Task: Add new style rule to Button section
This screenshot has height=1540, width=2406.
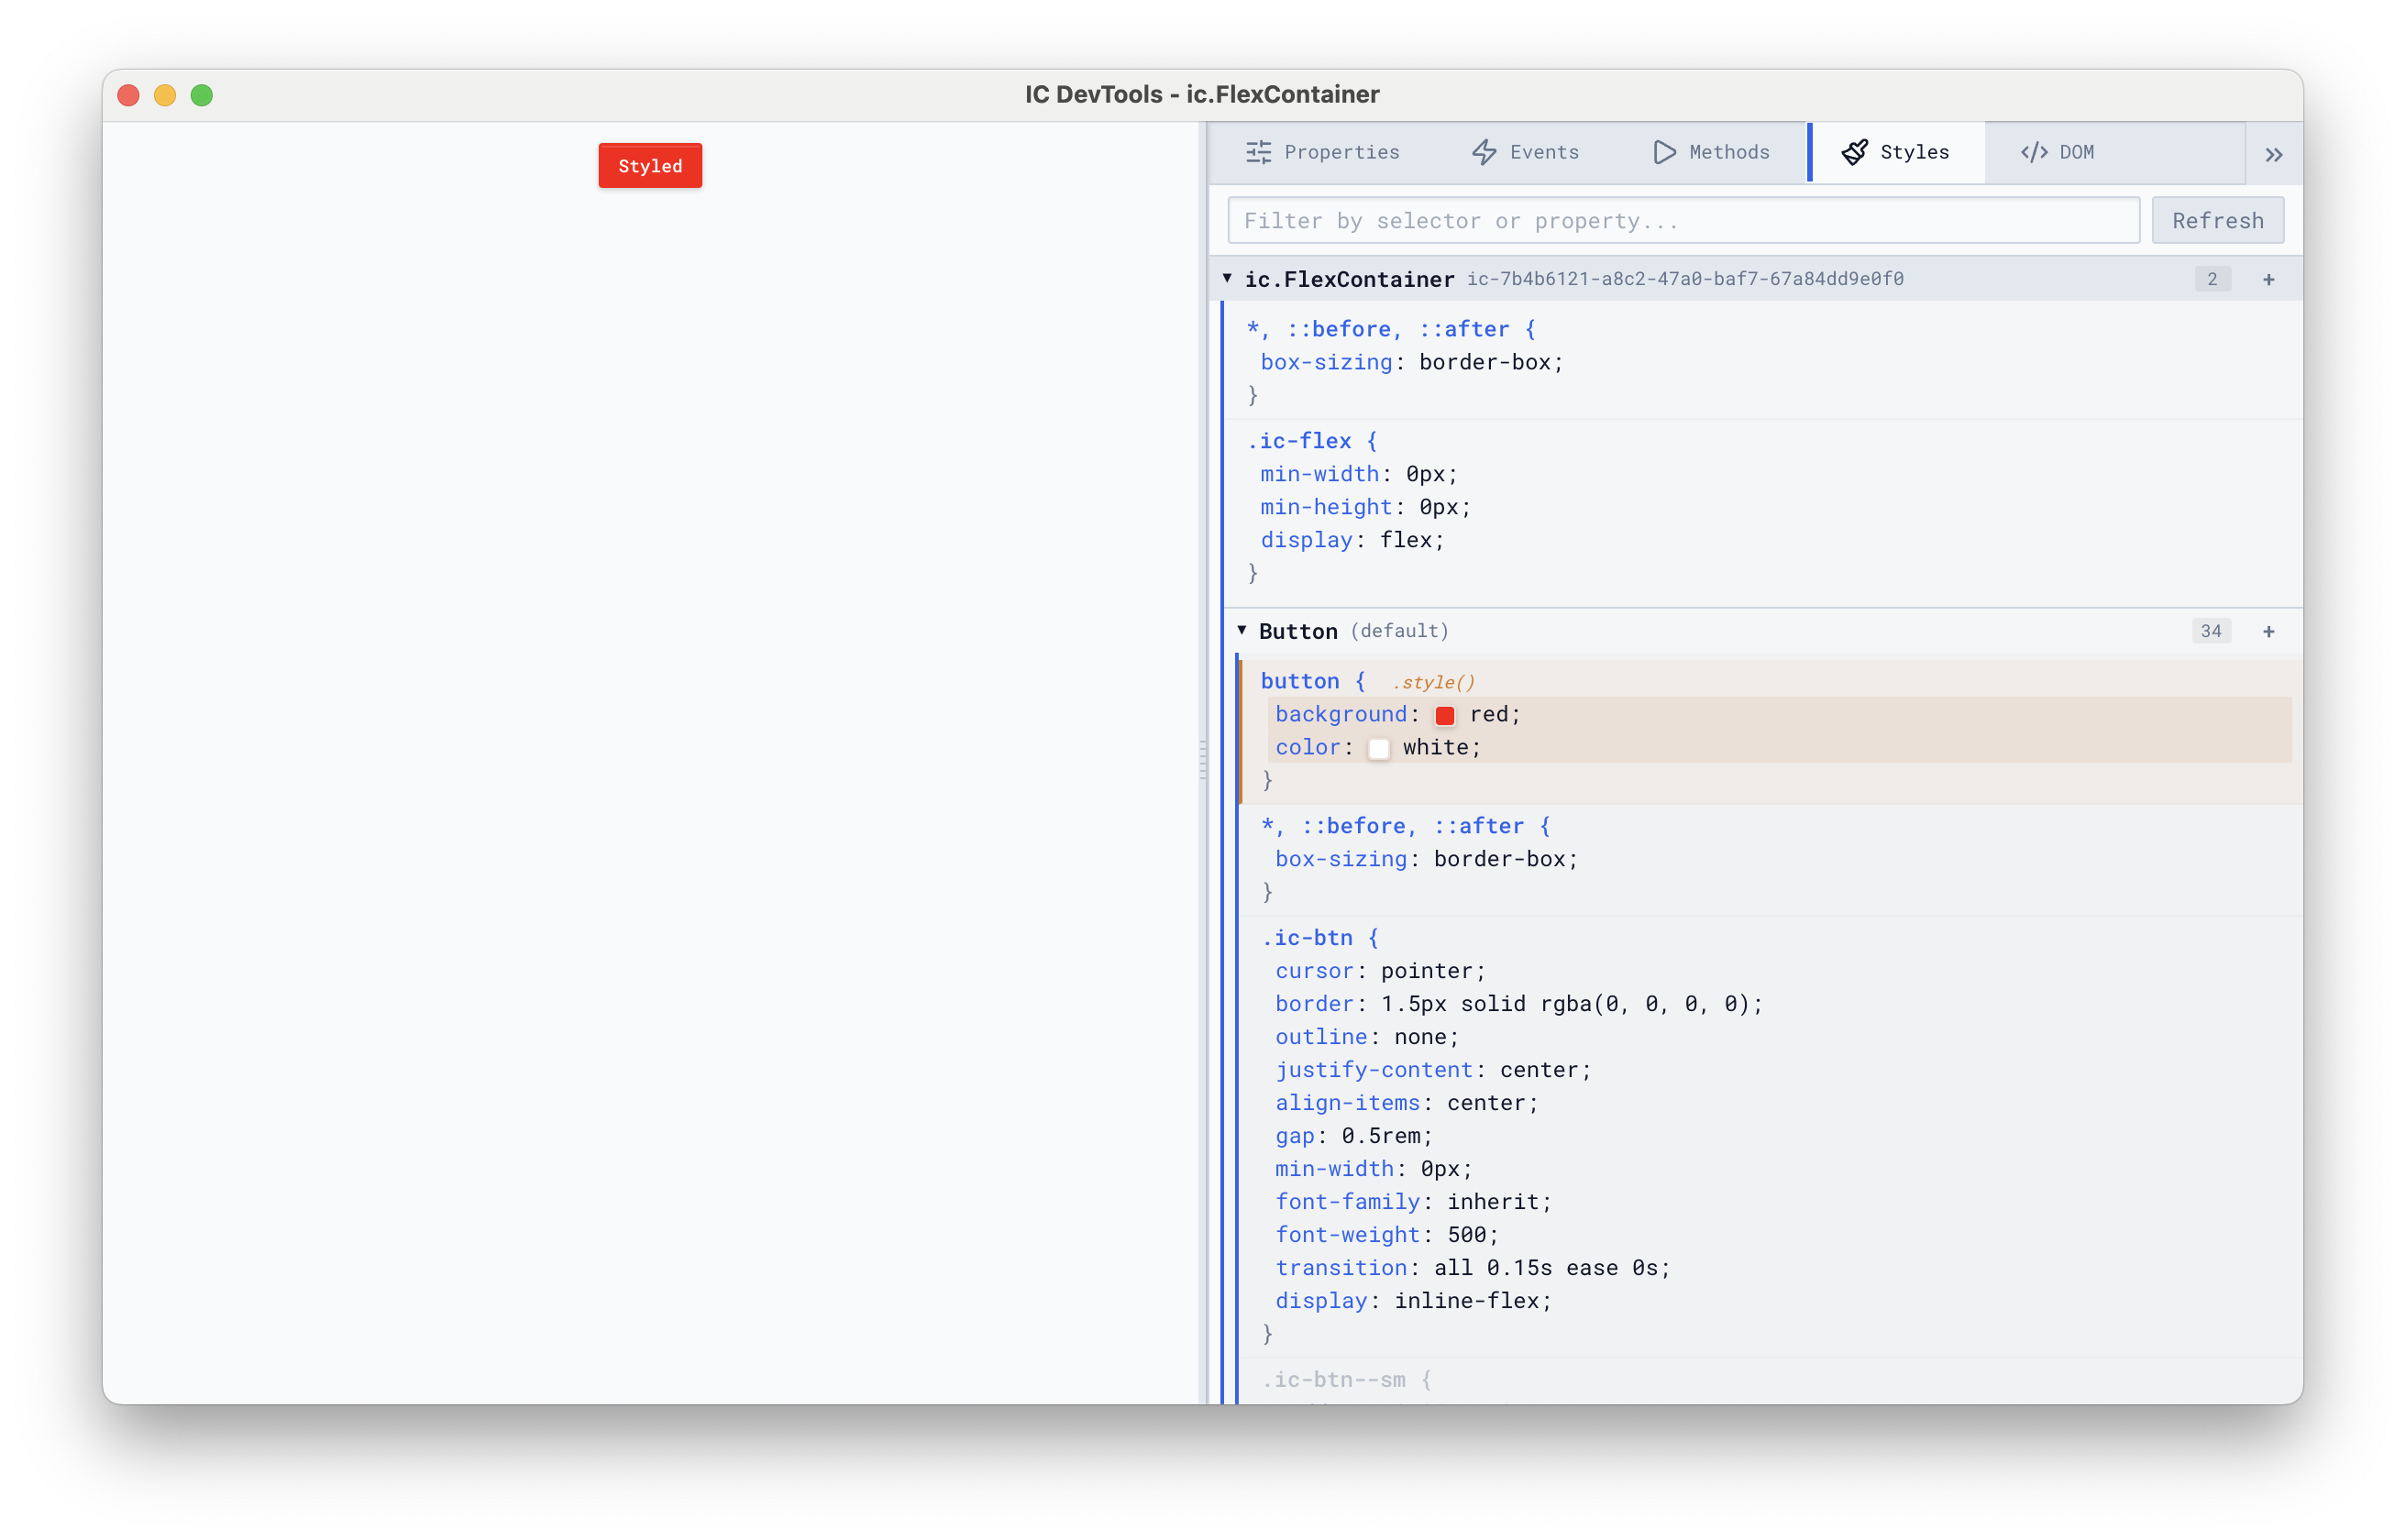Action: [x=2268, y=631]
